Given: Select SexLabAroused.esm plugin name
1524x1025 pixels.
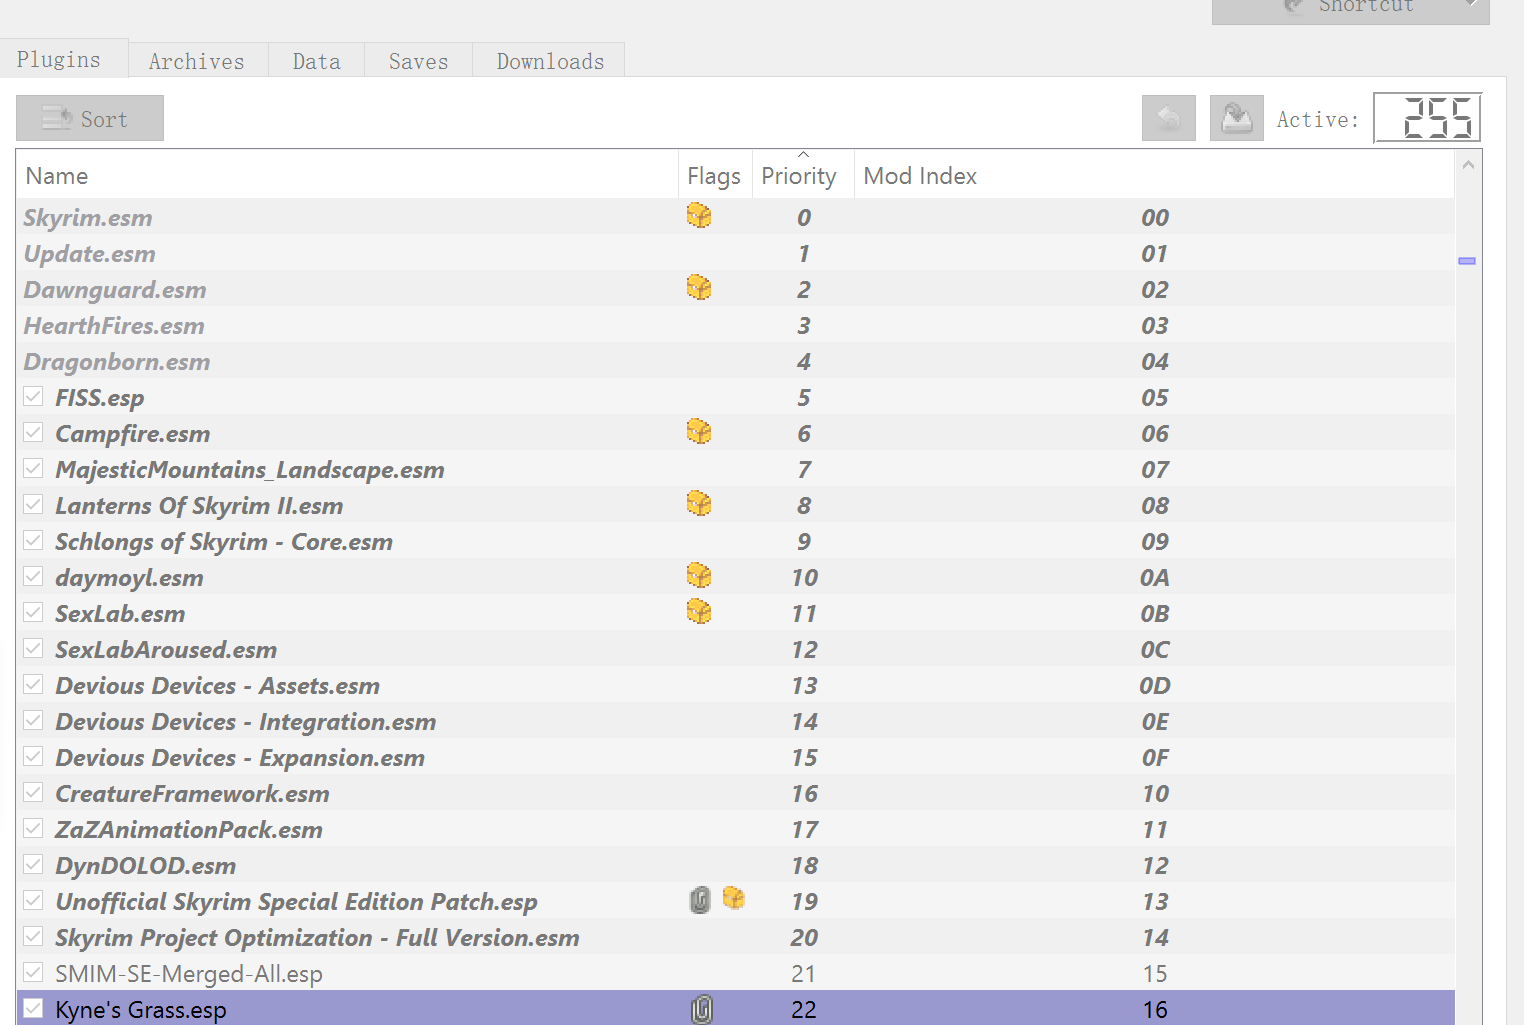Looking at the screenshot, I should [x=166, y=649].
